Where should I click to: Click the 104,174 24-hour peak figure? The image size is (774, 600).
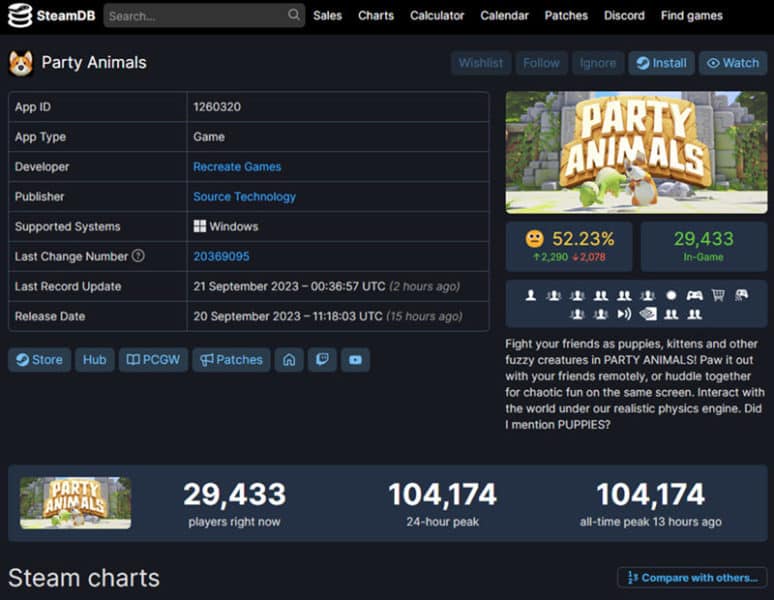pyautogui.click(x=442, y=494)
